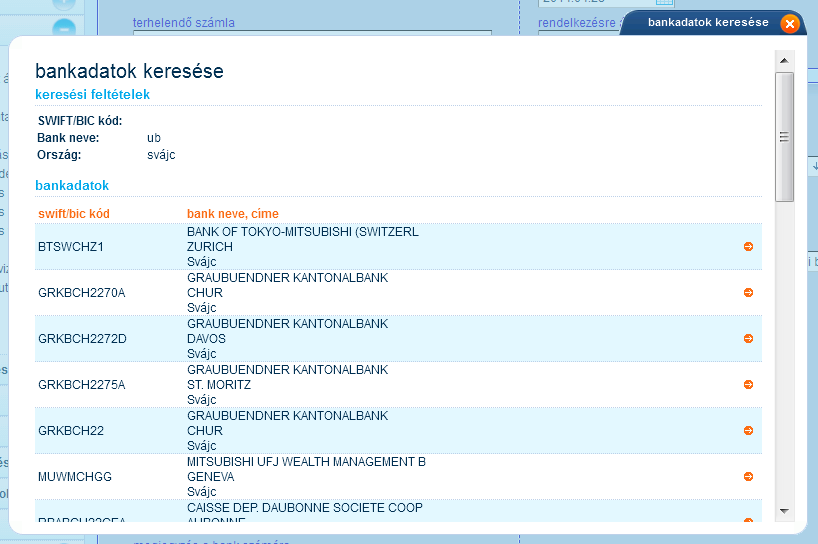The height and width of the screenshot is (544, 818).
Task: Choose arrow icon for GRKBCH2270A row
Action: [748, 293]
